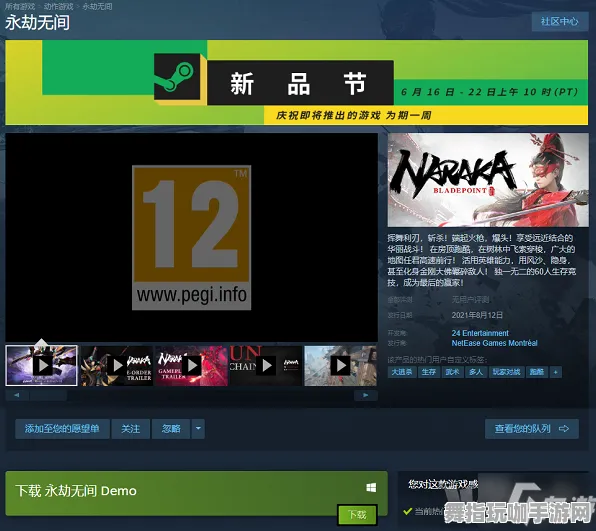Click the Windows platform icon on demo banner
The width and height of the screenshot is (596, 531).
point(371,488)
